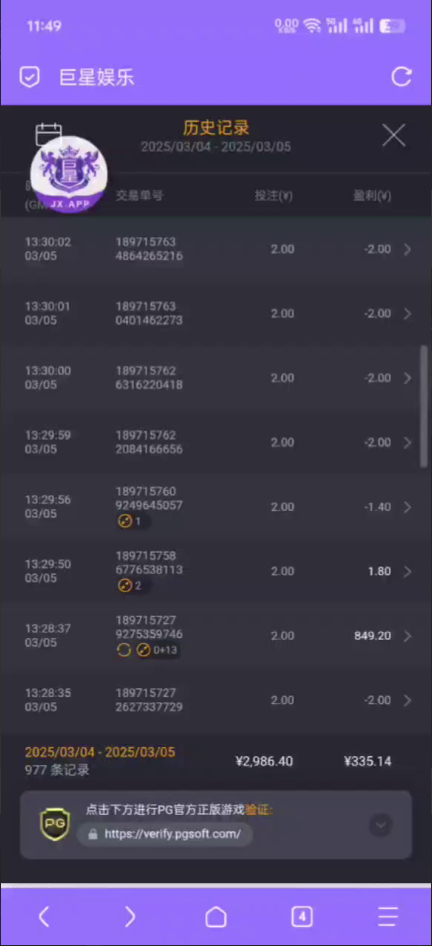The height and width of the screenshot is (946, 432).
Task: Expand the 849.20 profit record details
Action: [407, 636]
